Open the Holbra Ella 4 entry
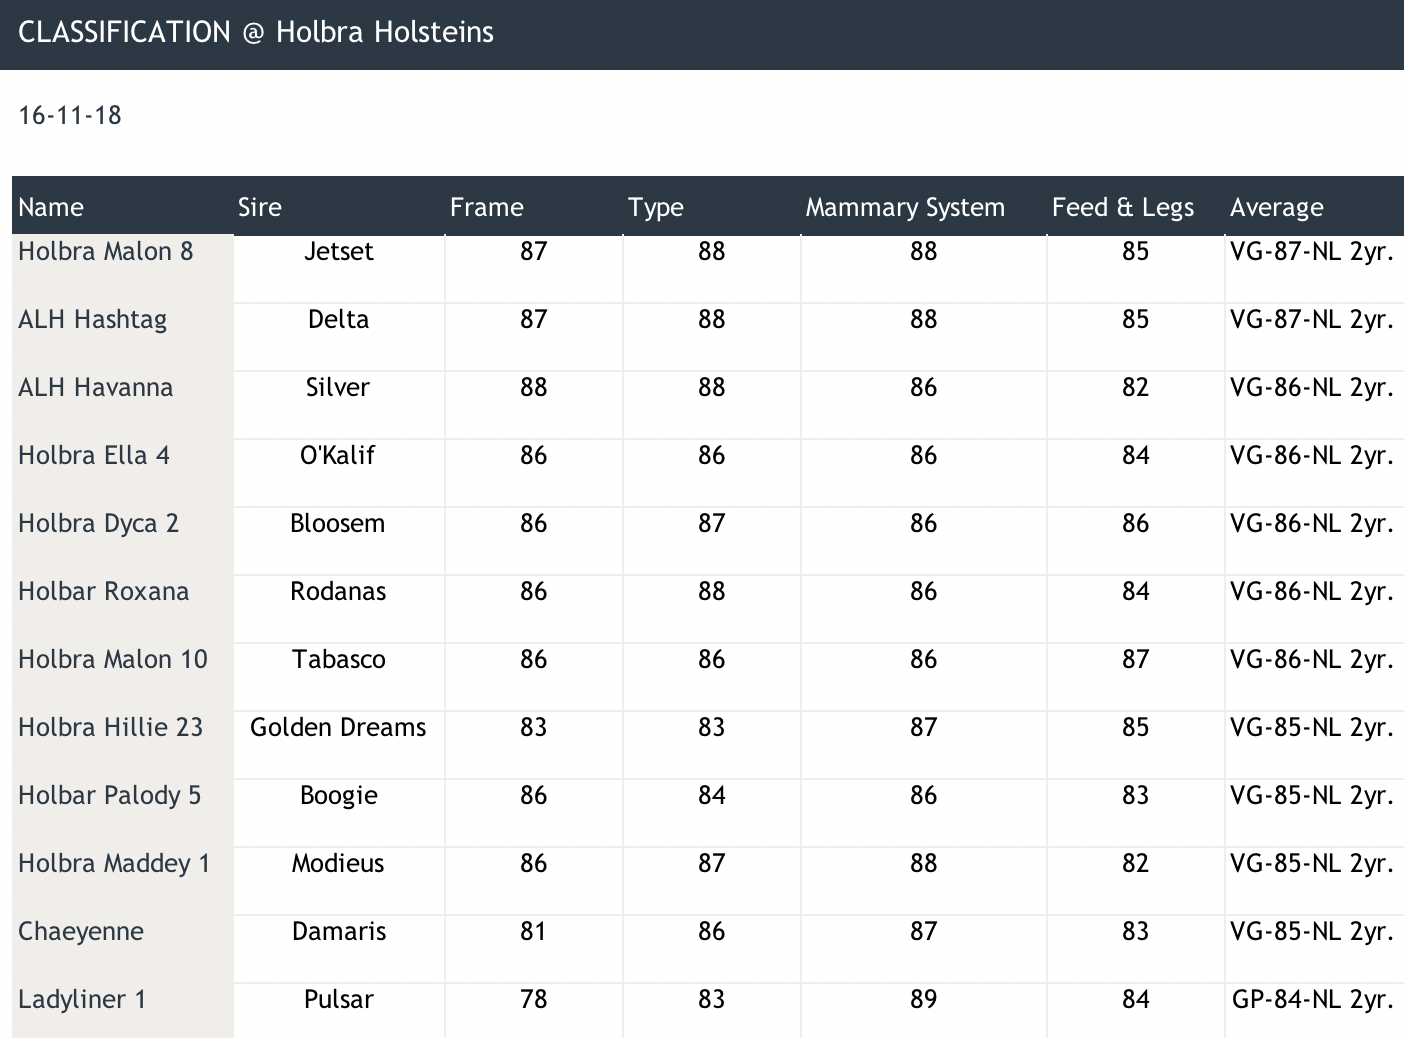This screenshot has width=1404, height=1038. point(94,455)
